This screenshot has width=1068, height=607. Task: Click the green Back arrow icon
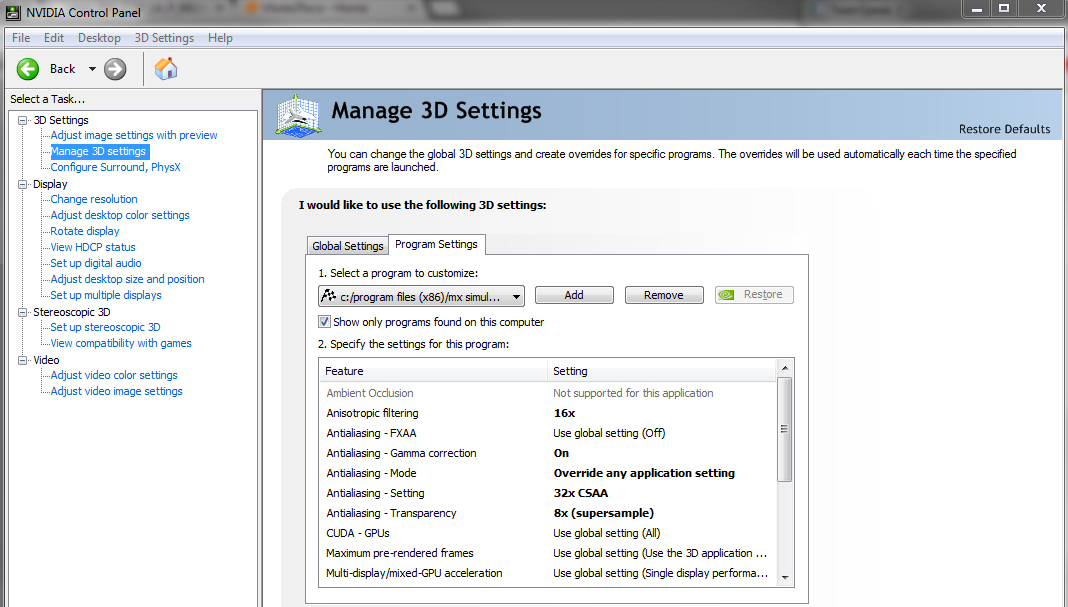[x=28, y=69]
